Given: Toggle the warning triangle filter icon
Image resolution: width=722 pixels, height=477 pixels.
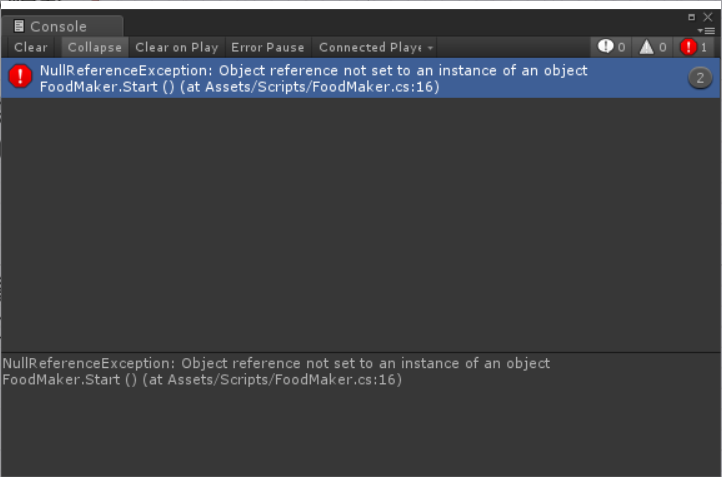Looking at the screenshot, I should pos(646,47).
